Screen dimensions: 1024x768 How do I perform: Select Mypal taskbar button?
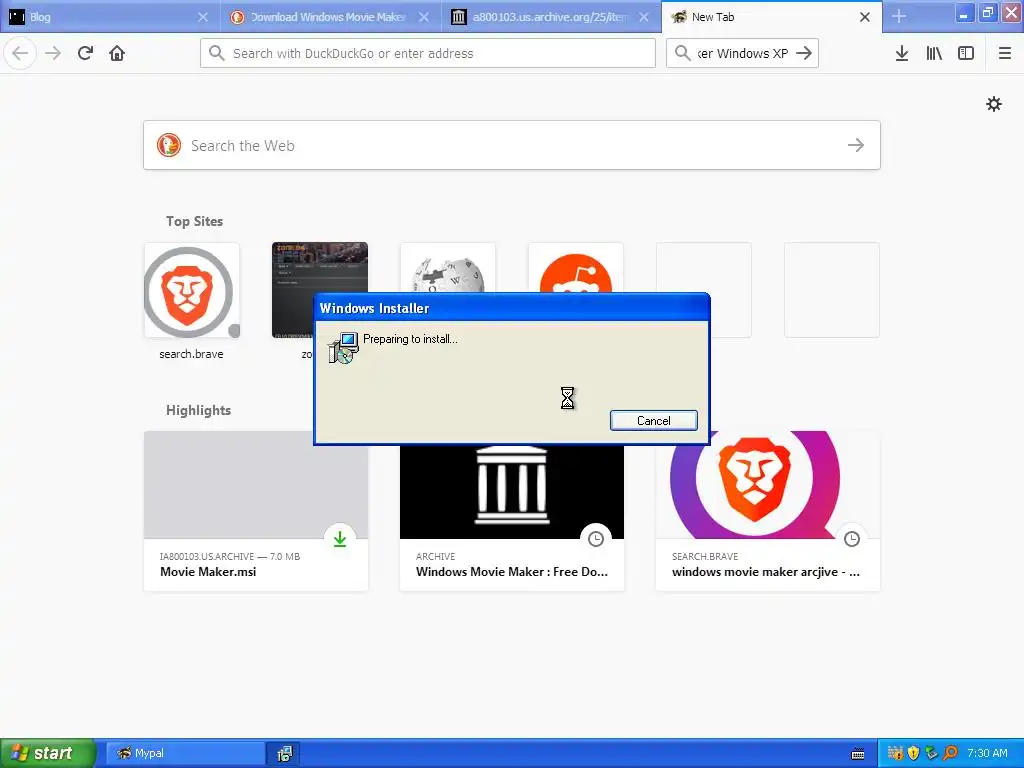point(185,753)
